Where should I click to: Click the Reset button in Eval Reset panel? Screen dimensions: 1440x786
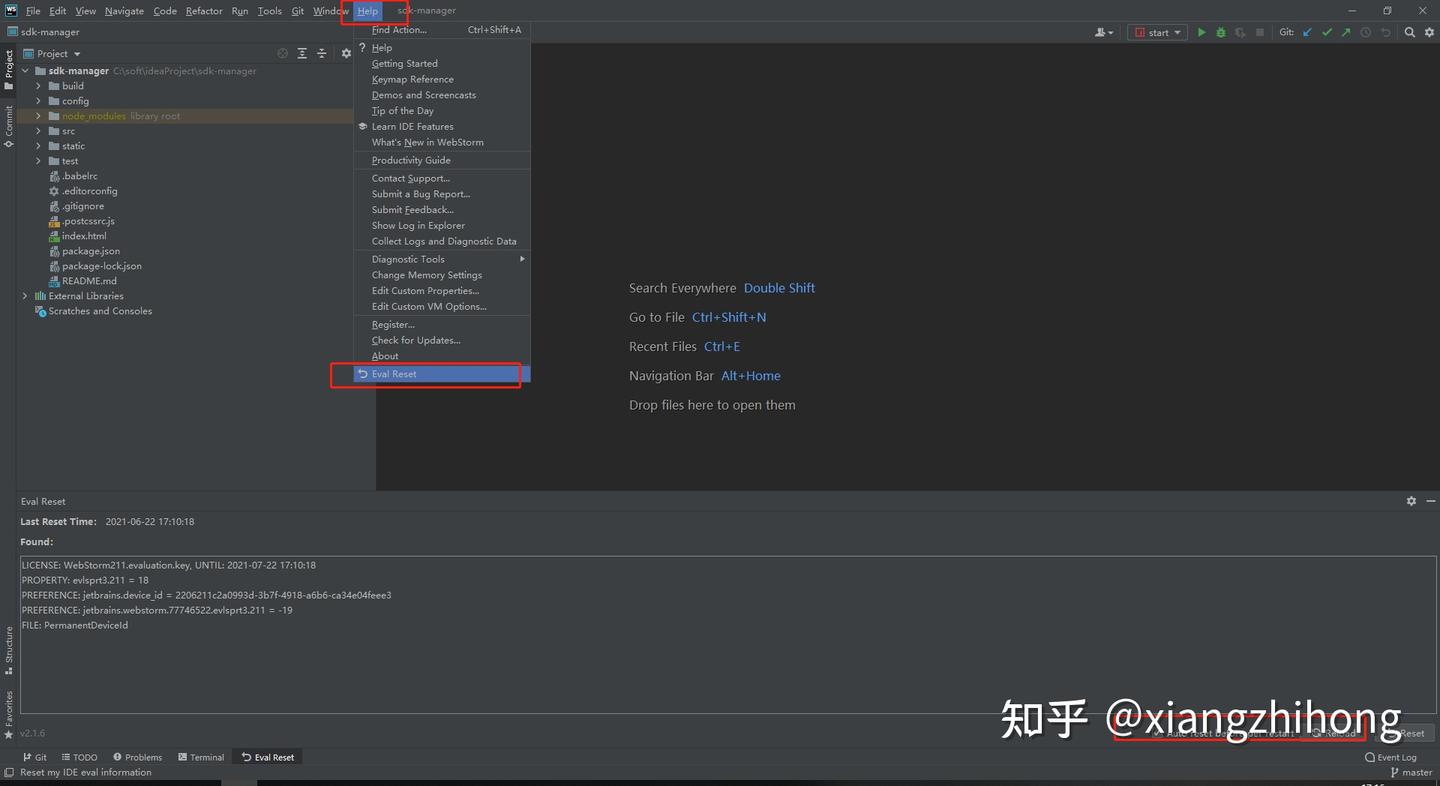[1413, 733]
